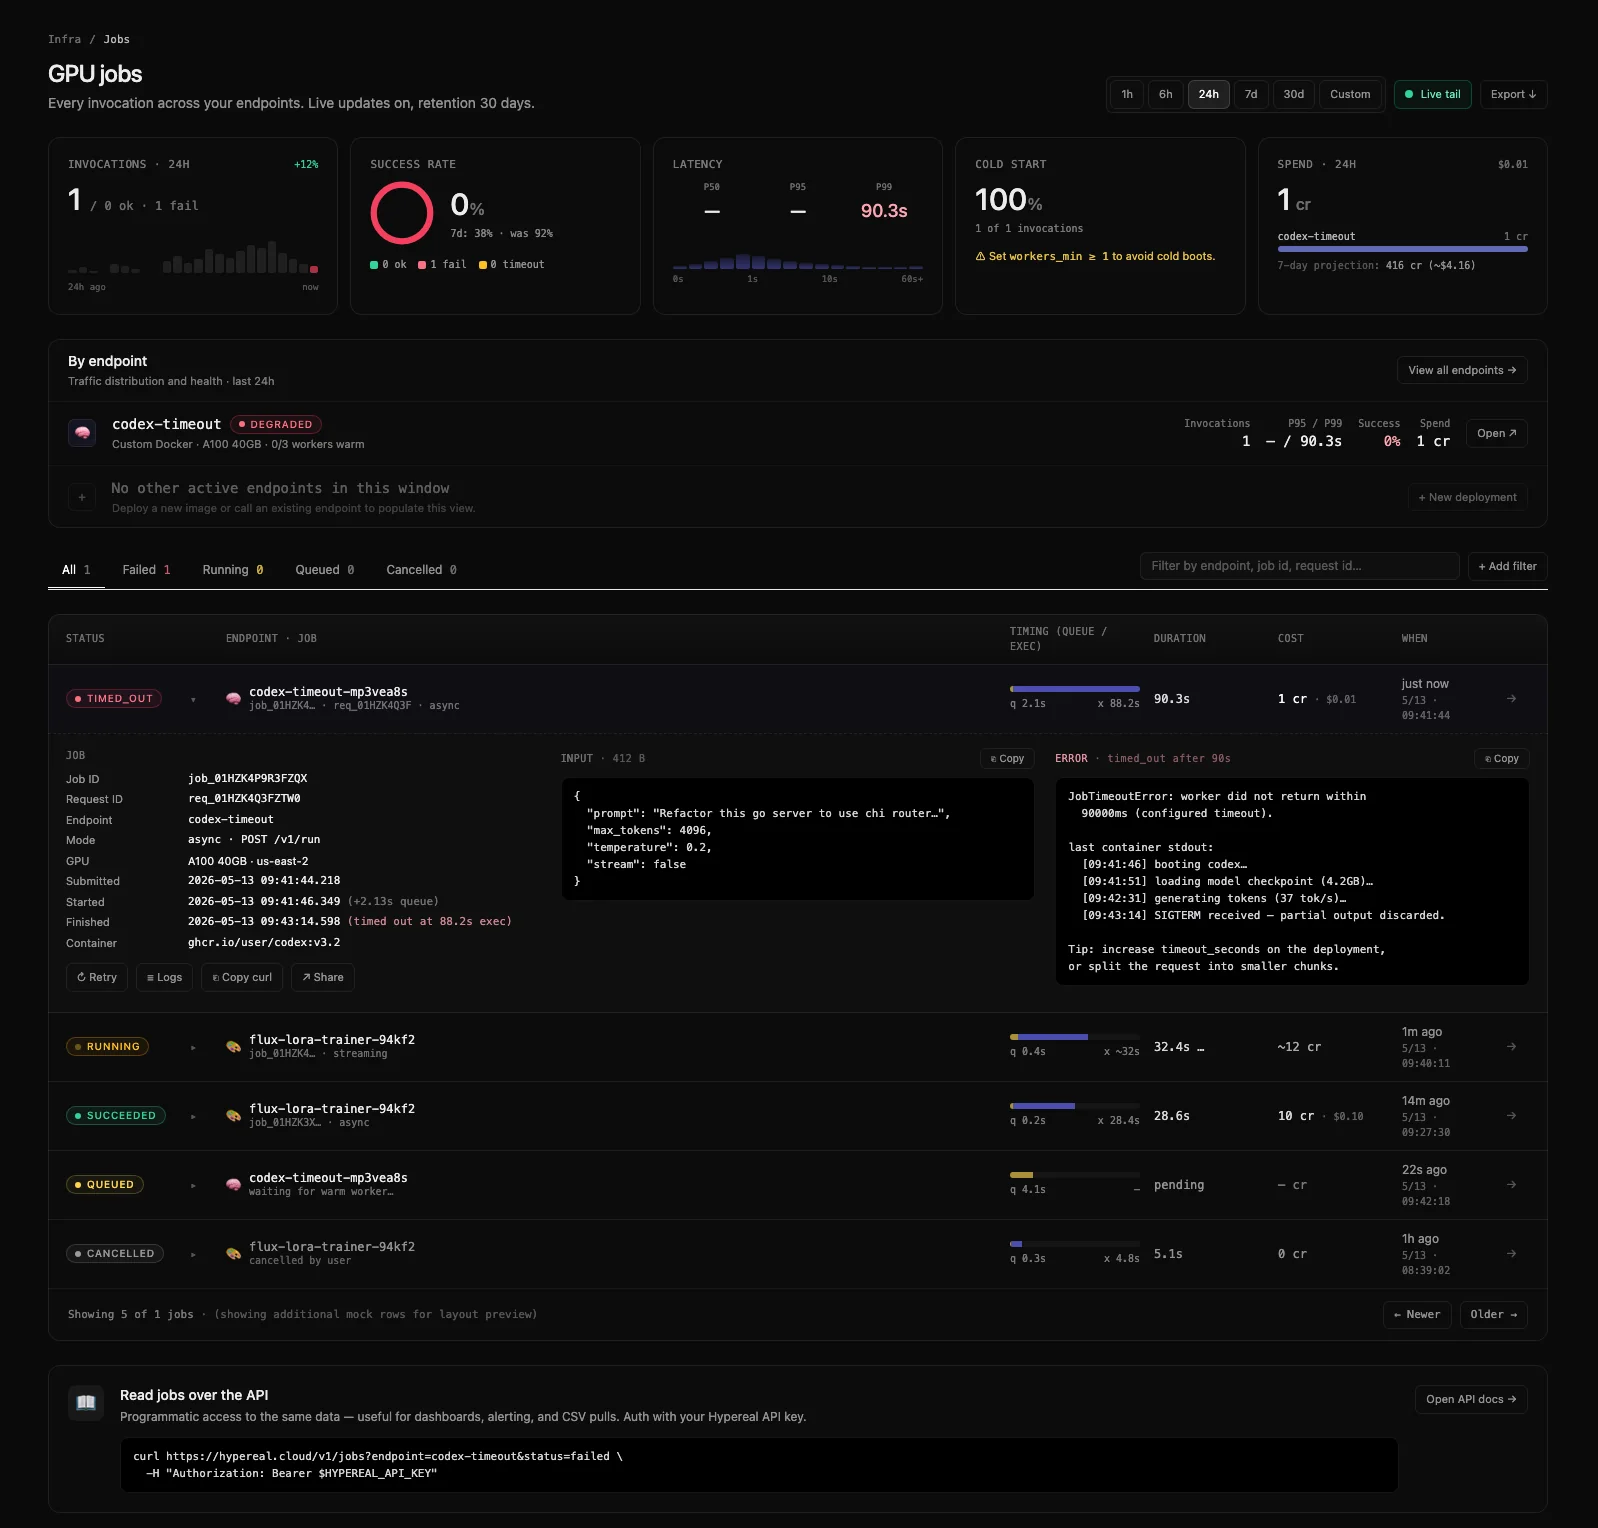Click the brain icon on the timed-out codex-timeout-mp3vea8s row

233,699
